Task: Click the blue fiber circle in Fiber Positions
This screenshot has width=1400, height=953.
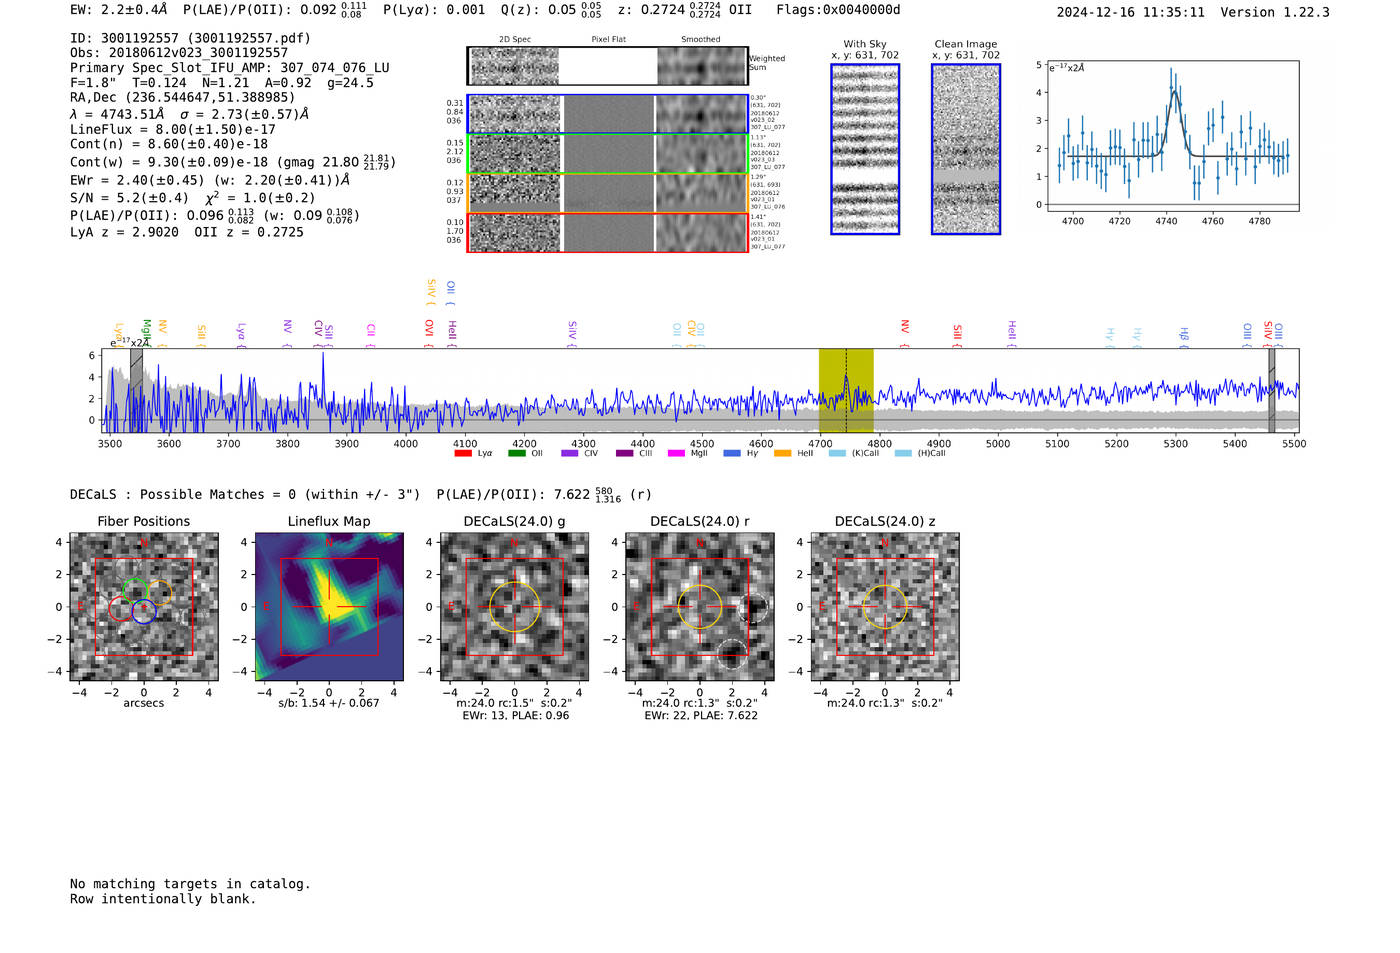Action: pos(144,612)
